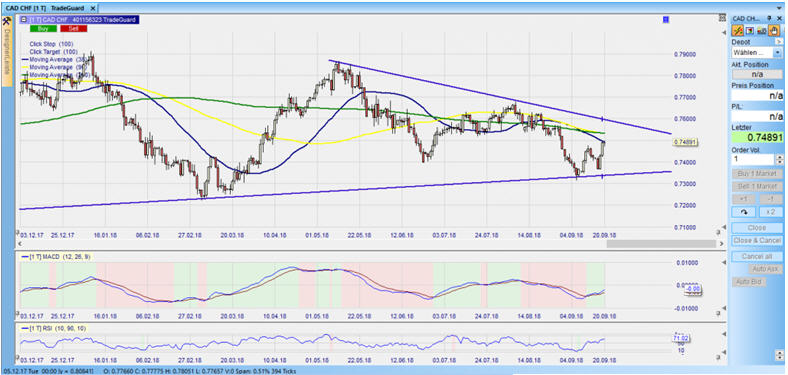
Task: Activate the trendline drawing tool in order panel
Action: click(738, 31)
